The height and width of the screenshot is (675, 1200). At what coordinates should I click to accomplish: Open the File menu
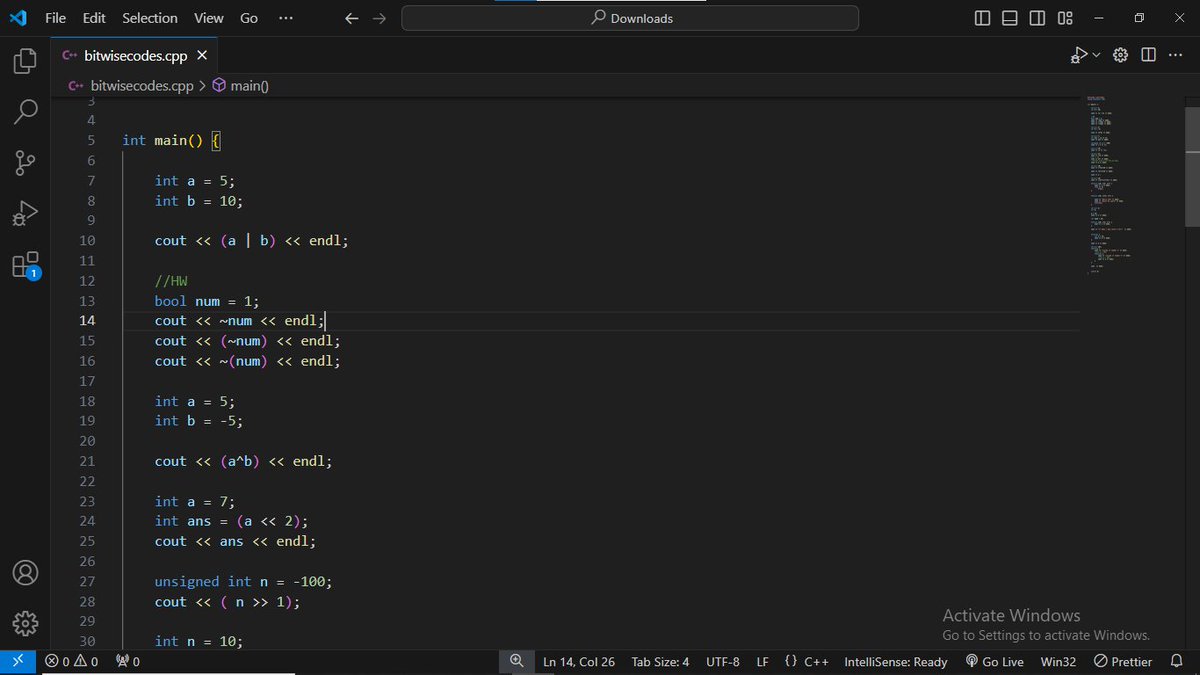[x=56, y=18]
